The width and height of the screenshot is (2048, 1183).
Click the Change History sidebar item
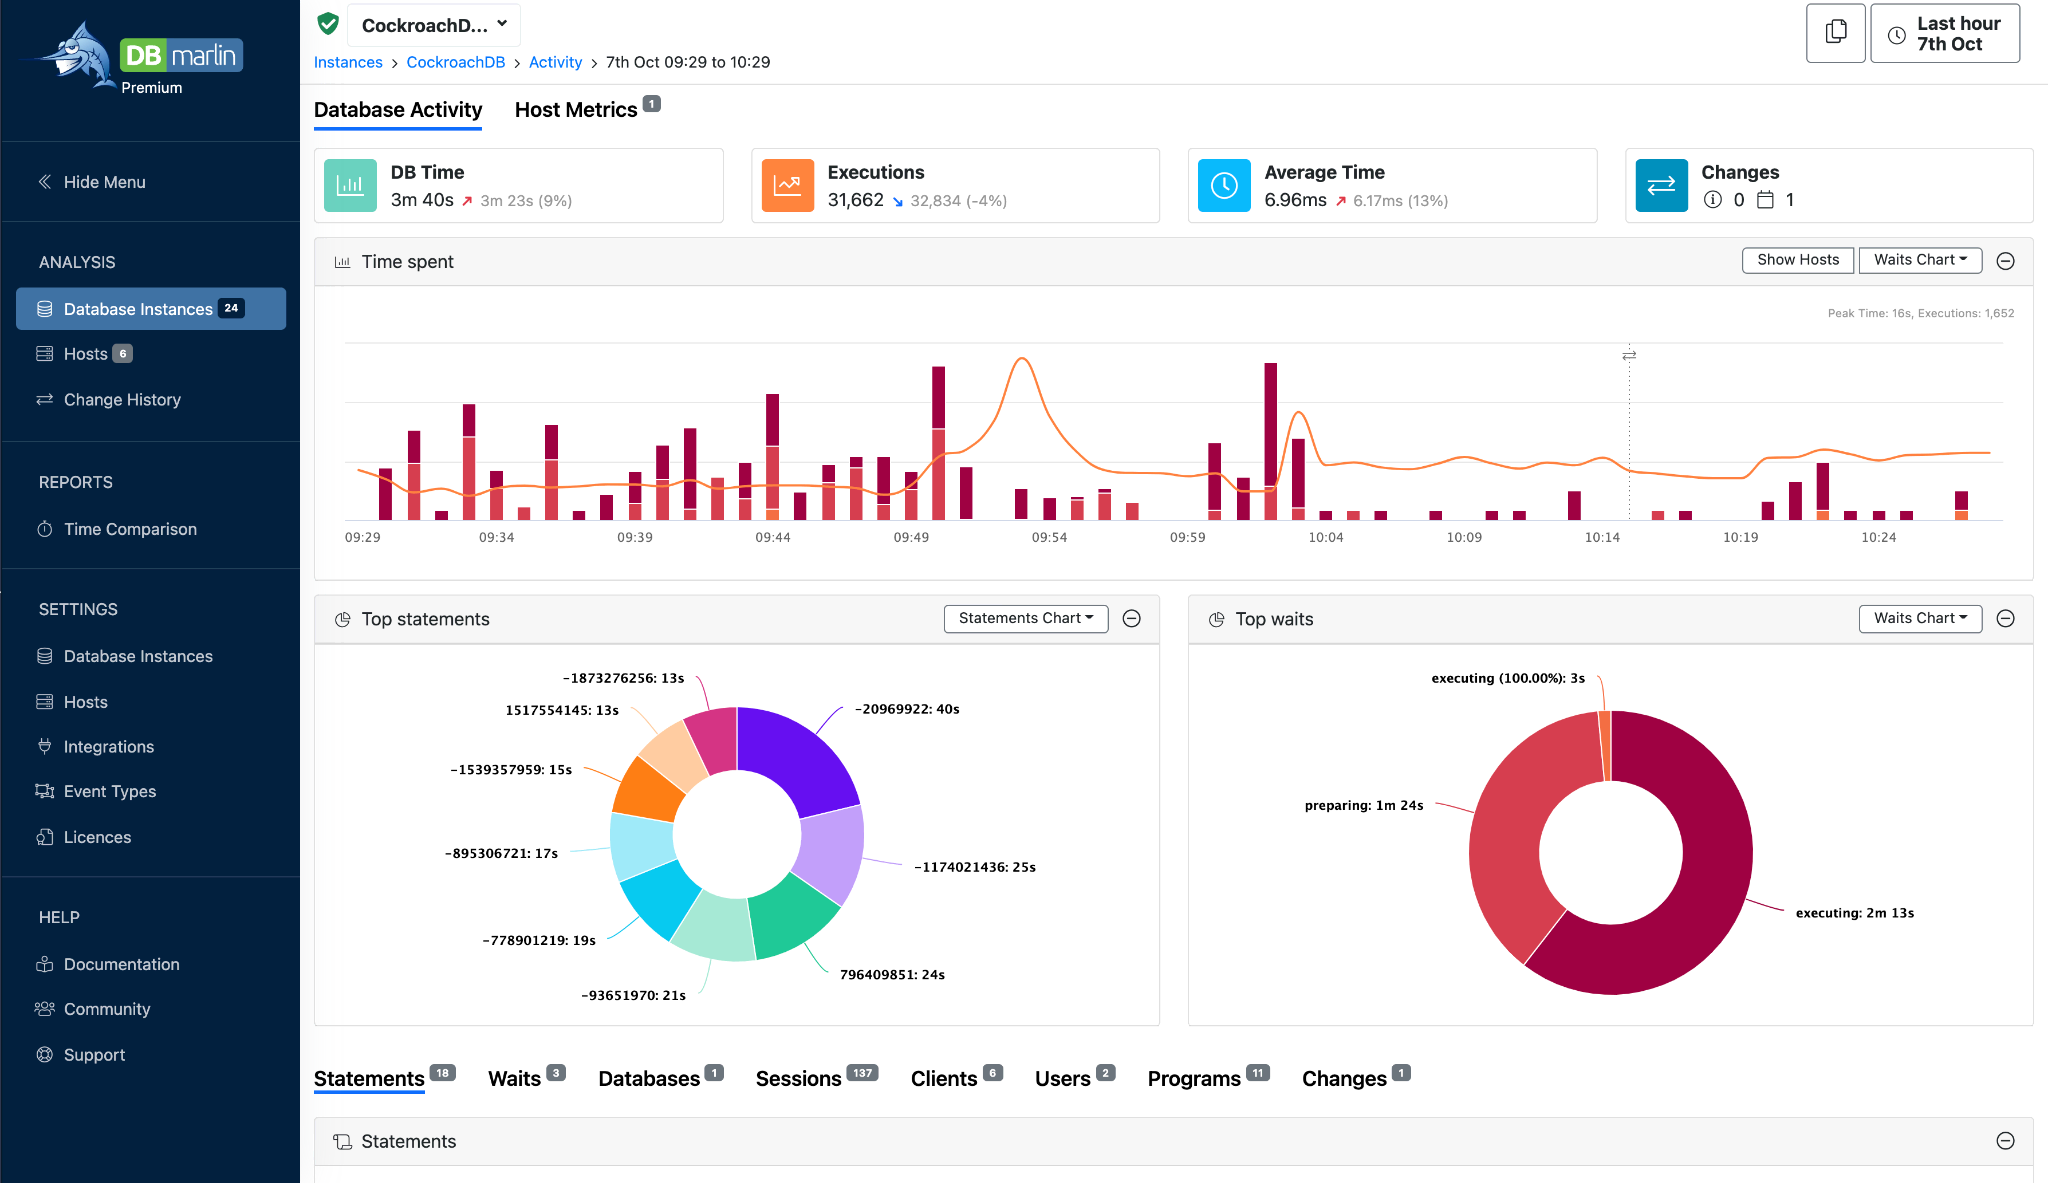pyautogui.click(x=122, y=399)
